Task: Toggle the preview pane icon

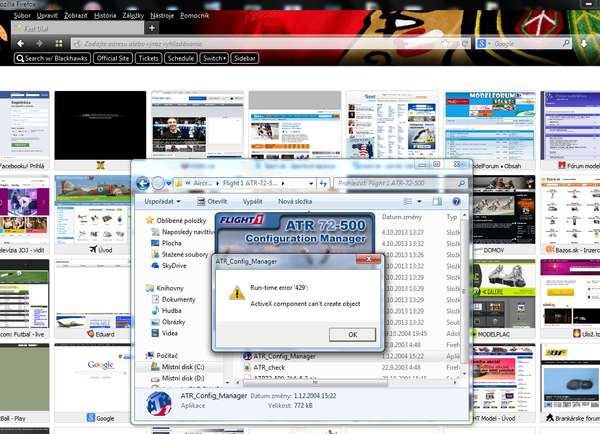Action: [437, 202]
